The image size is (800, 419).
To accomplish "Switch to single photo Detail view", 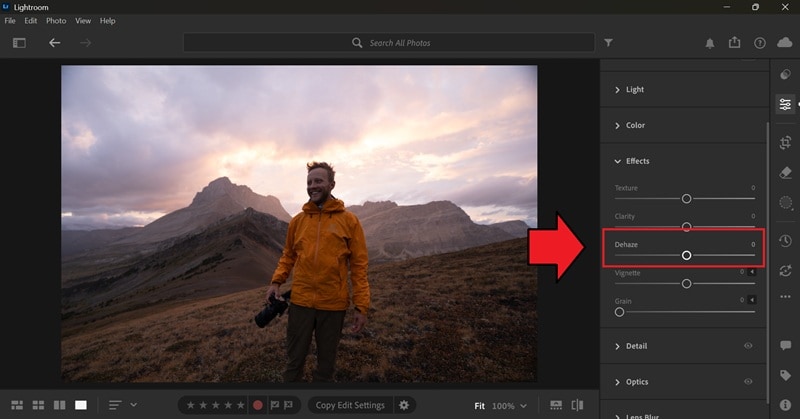I will [x=81, y=405].
